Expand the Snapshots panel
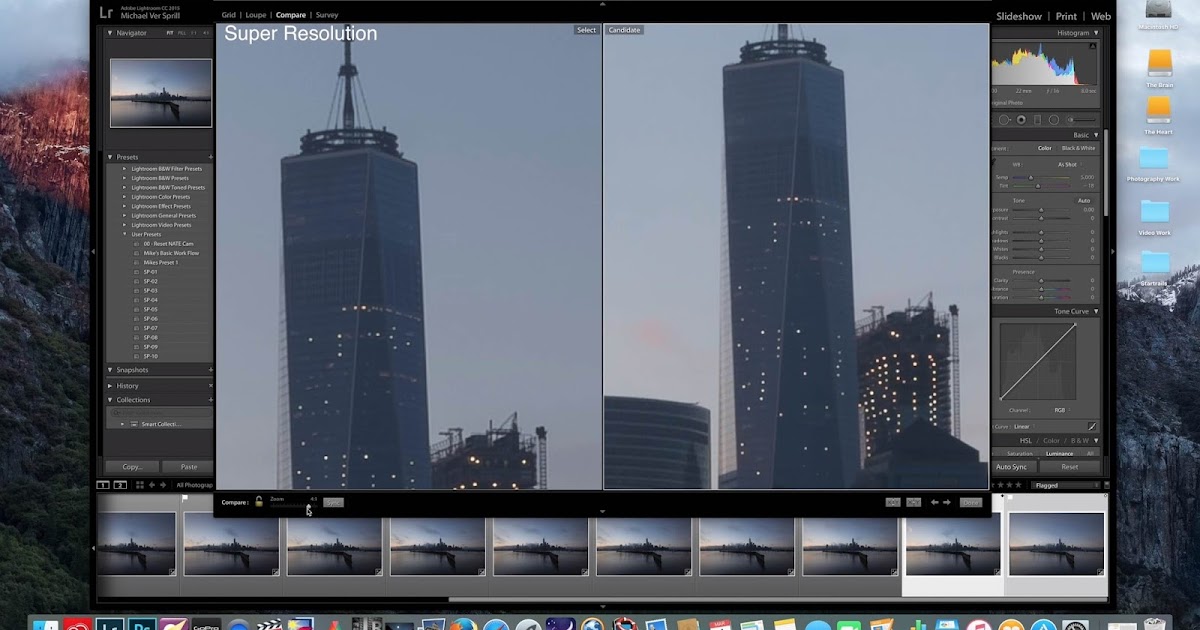Screen dimensions: 1200x630 (x=111, y=370)
